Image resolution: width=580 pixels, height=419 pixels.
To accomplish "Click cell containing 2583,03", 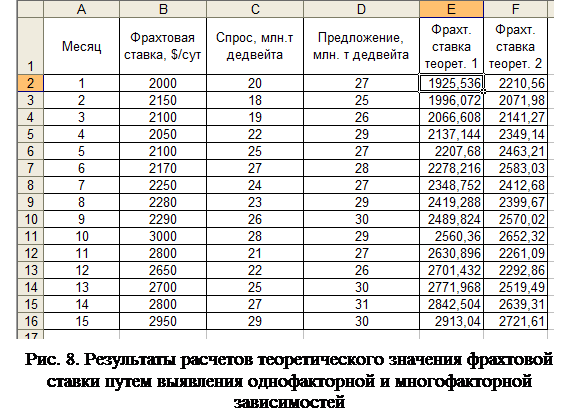I will tap(515, 168).
